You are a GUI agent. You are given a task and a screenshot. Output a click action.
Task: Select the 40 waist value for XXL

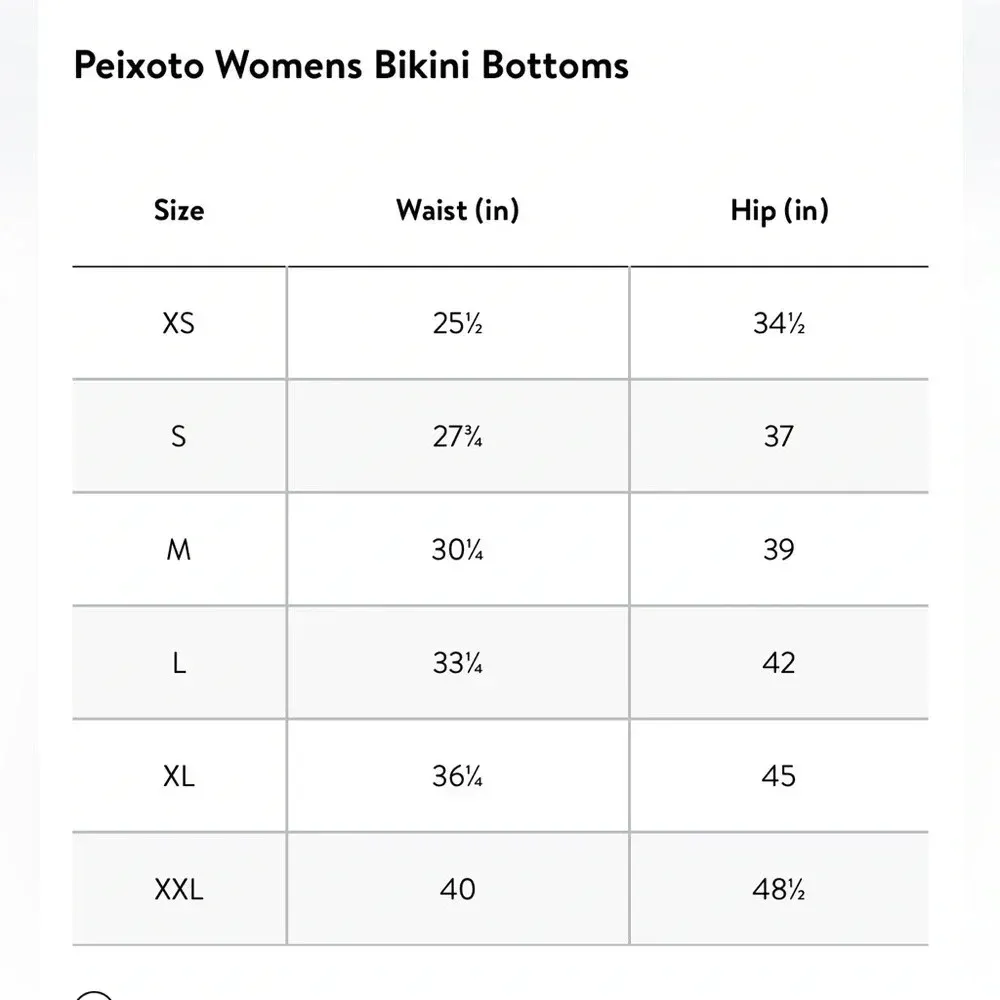tap(458, 889)
